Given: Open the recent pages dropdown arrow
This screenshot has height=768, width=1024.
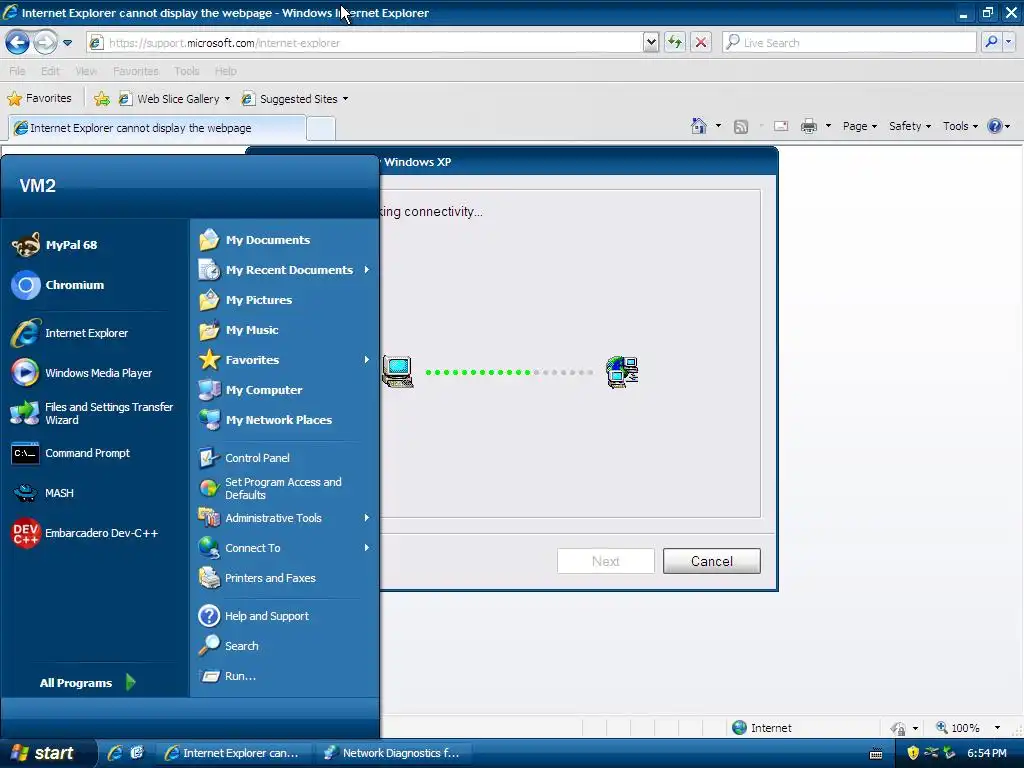Looking at the screenshot, I should click(x=67, y=43).
